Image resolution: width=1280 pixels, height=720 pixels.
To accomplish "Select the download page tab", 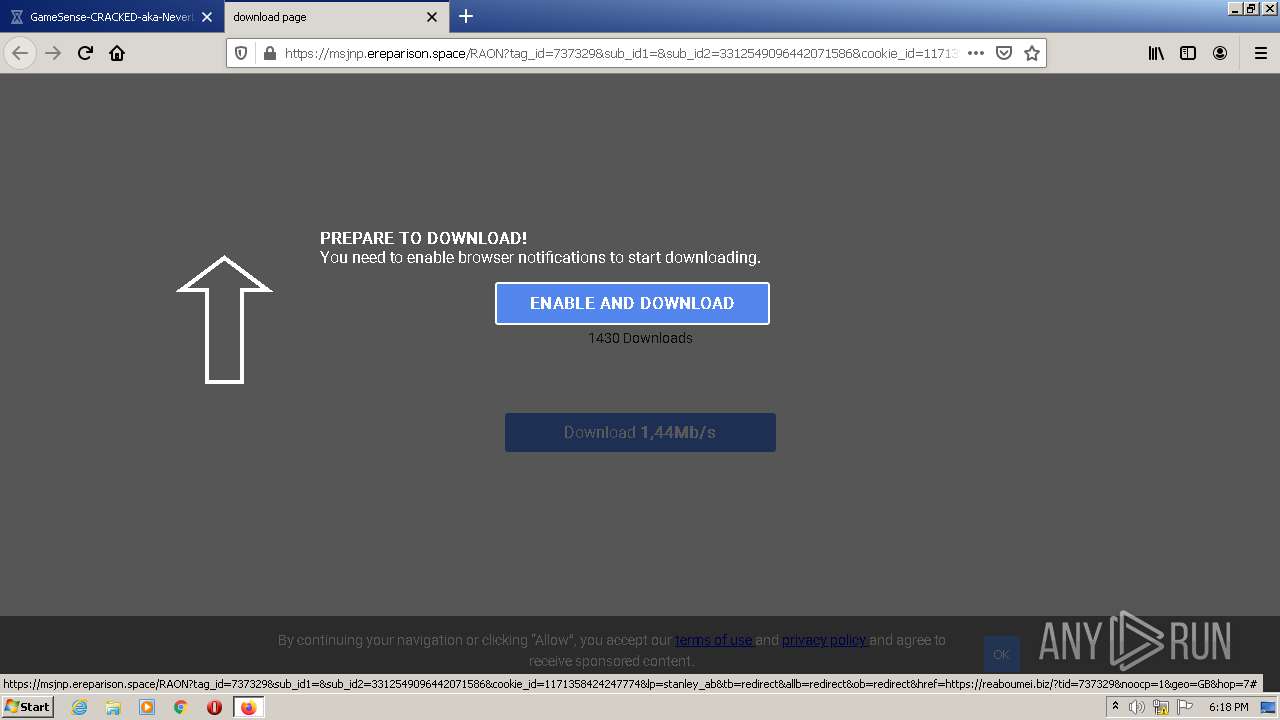I will pyautogui.click(x=336, y=17).
